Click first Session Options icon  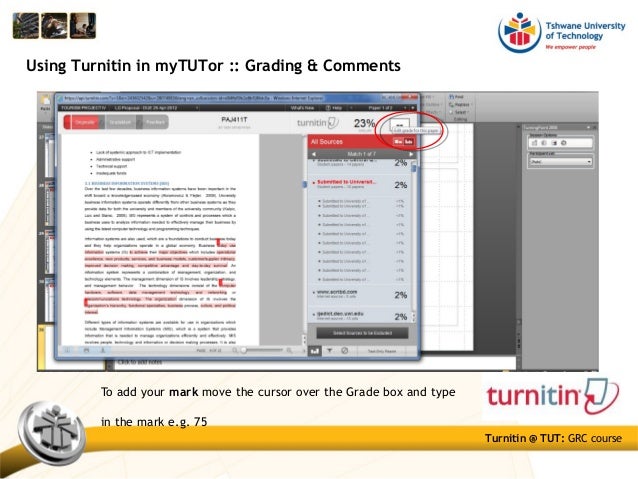535,143
